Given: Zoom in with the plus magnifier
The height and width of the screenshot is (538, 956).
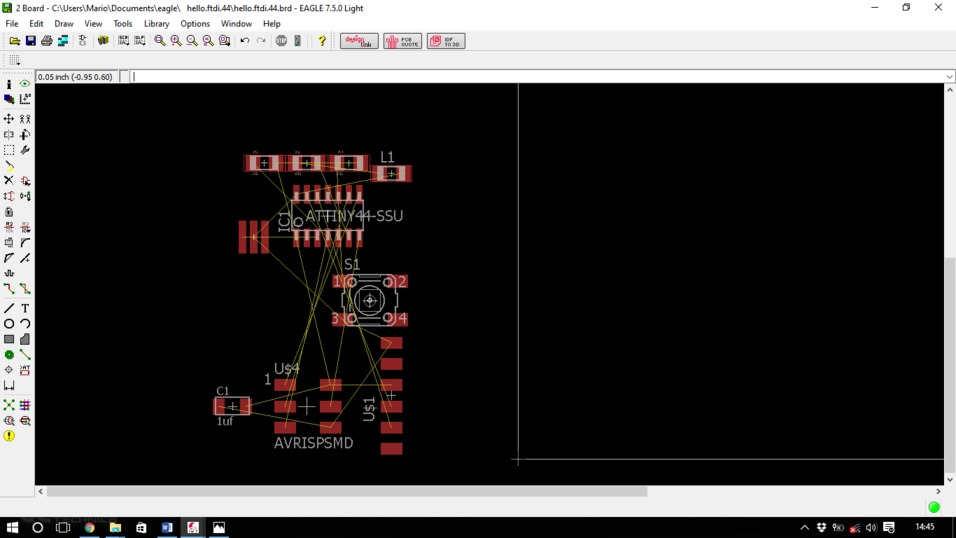Looking at the screenshot, I should point(176,41).
